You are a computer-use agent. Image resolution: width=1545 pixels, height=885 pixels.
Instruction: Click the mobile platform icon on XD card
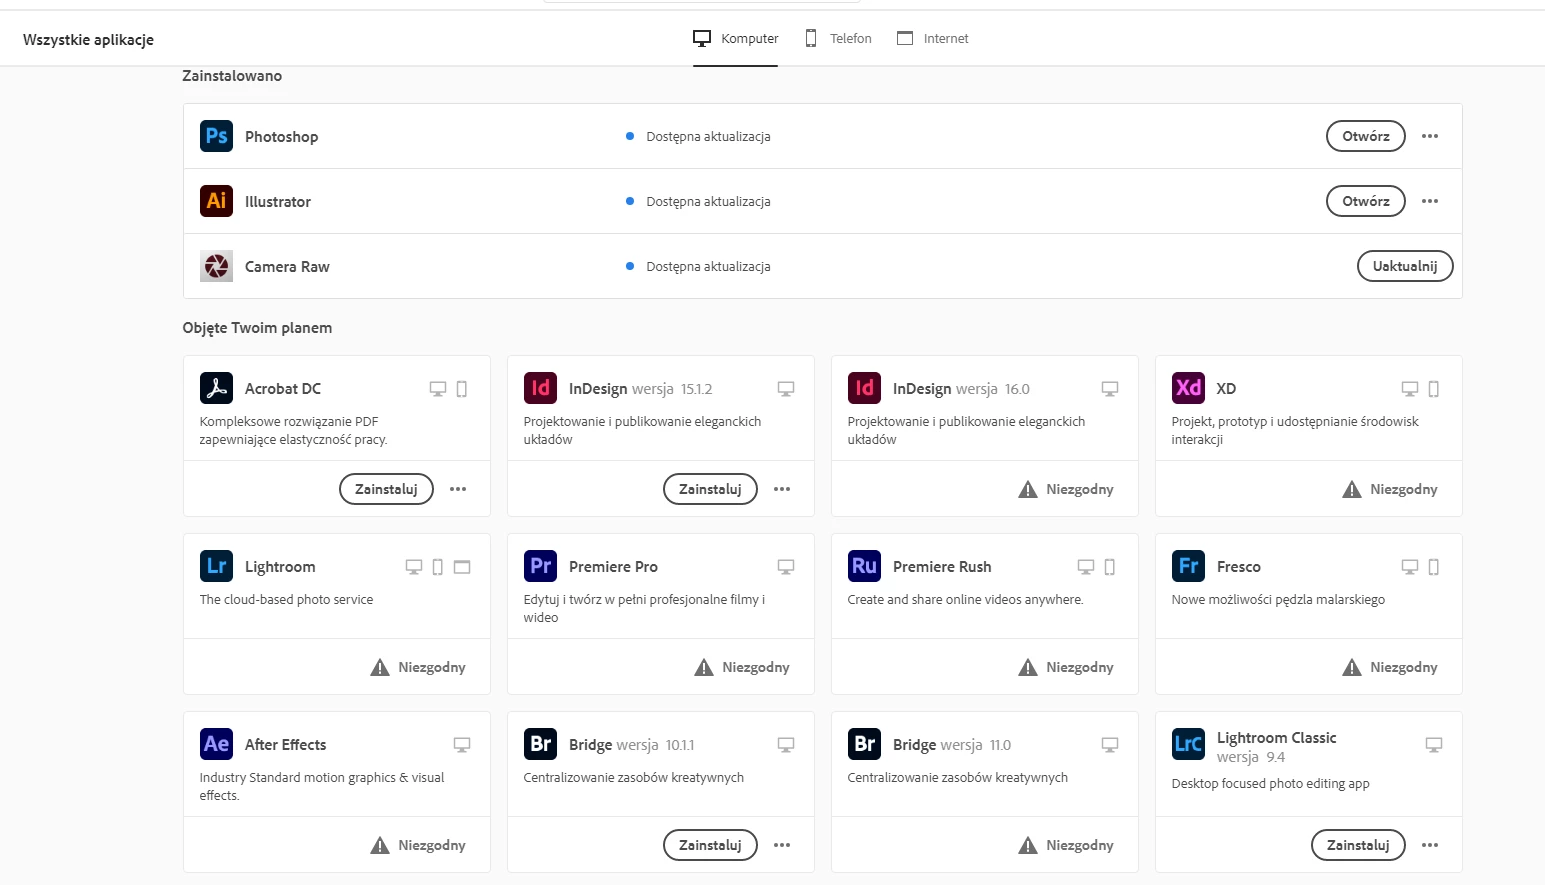(x=1434, y=389)
